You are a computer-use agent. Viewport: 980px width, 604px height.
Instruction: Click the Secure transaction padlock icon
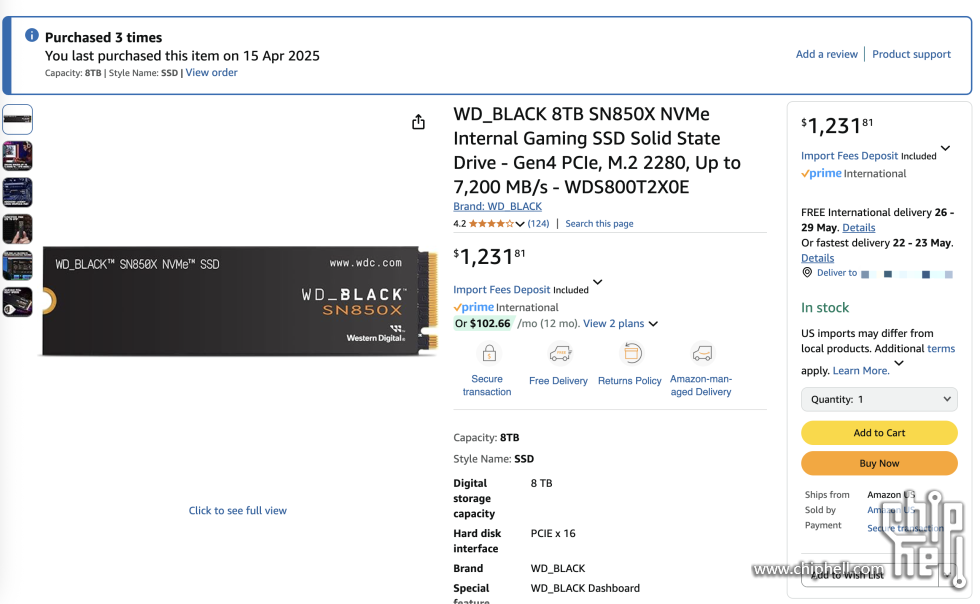point(489,353)
